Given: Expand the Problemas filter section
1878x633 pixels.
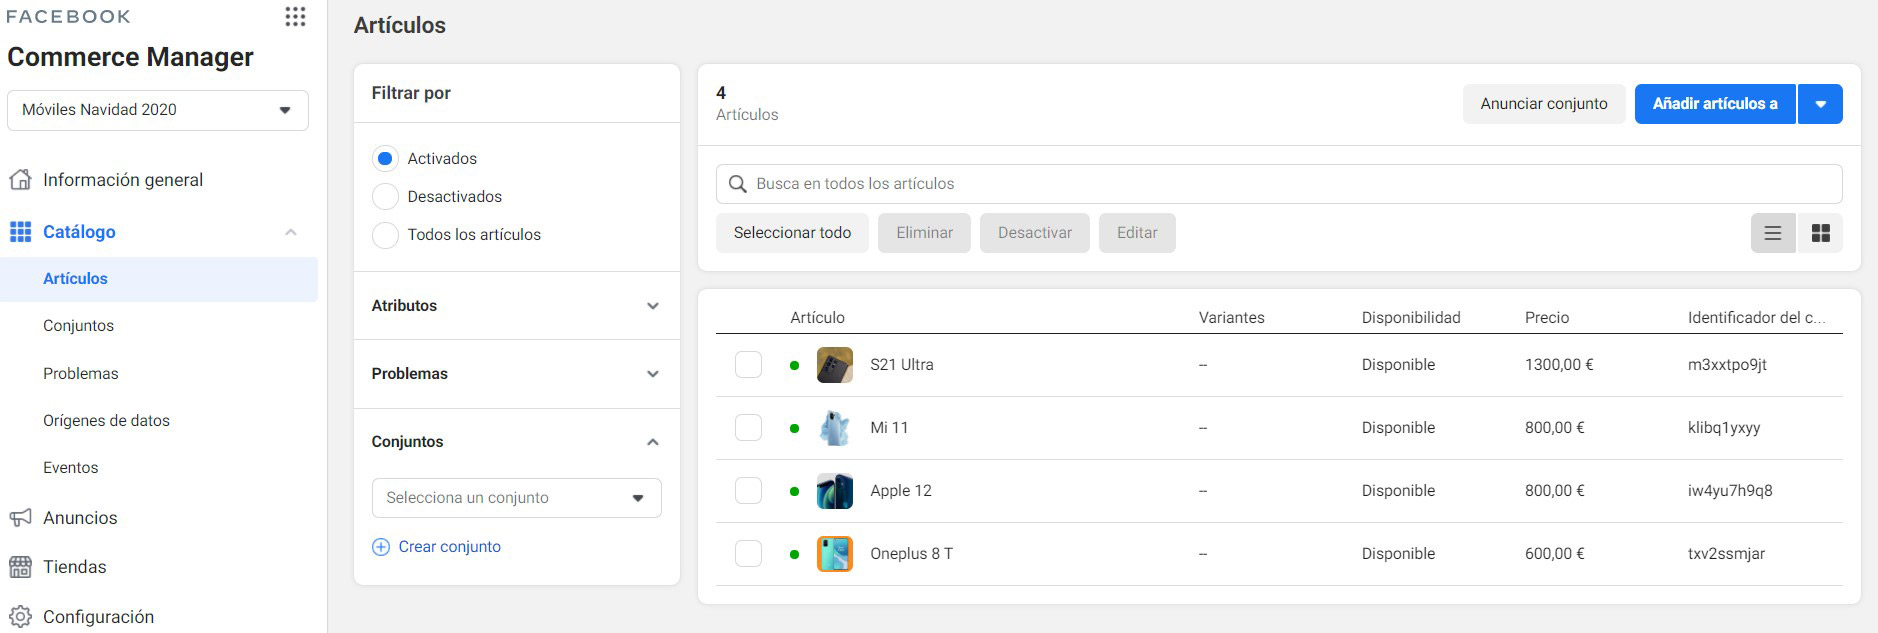Looking at the screenshot, I should coord(653,374).
